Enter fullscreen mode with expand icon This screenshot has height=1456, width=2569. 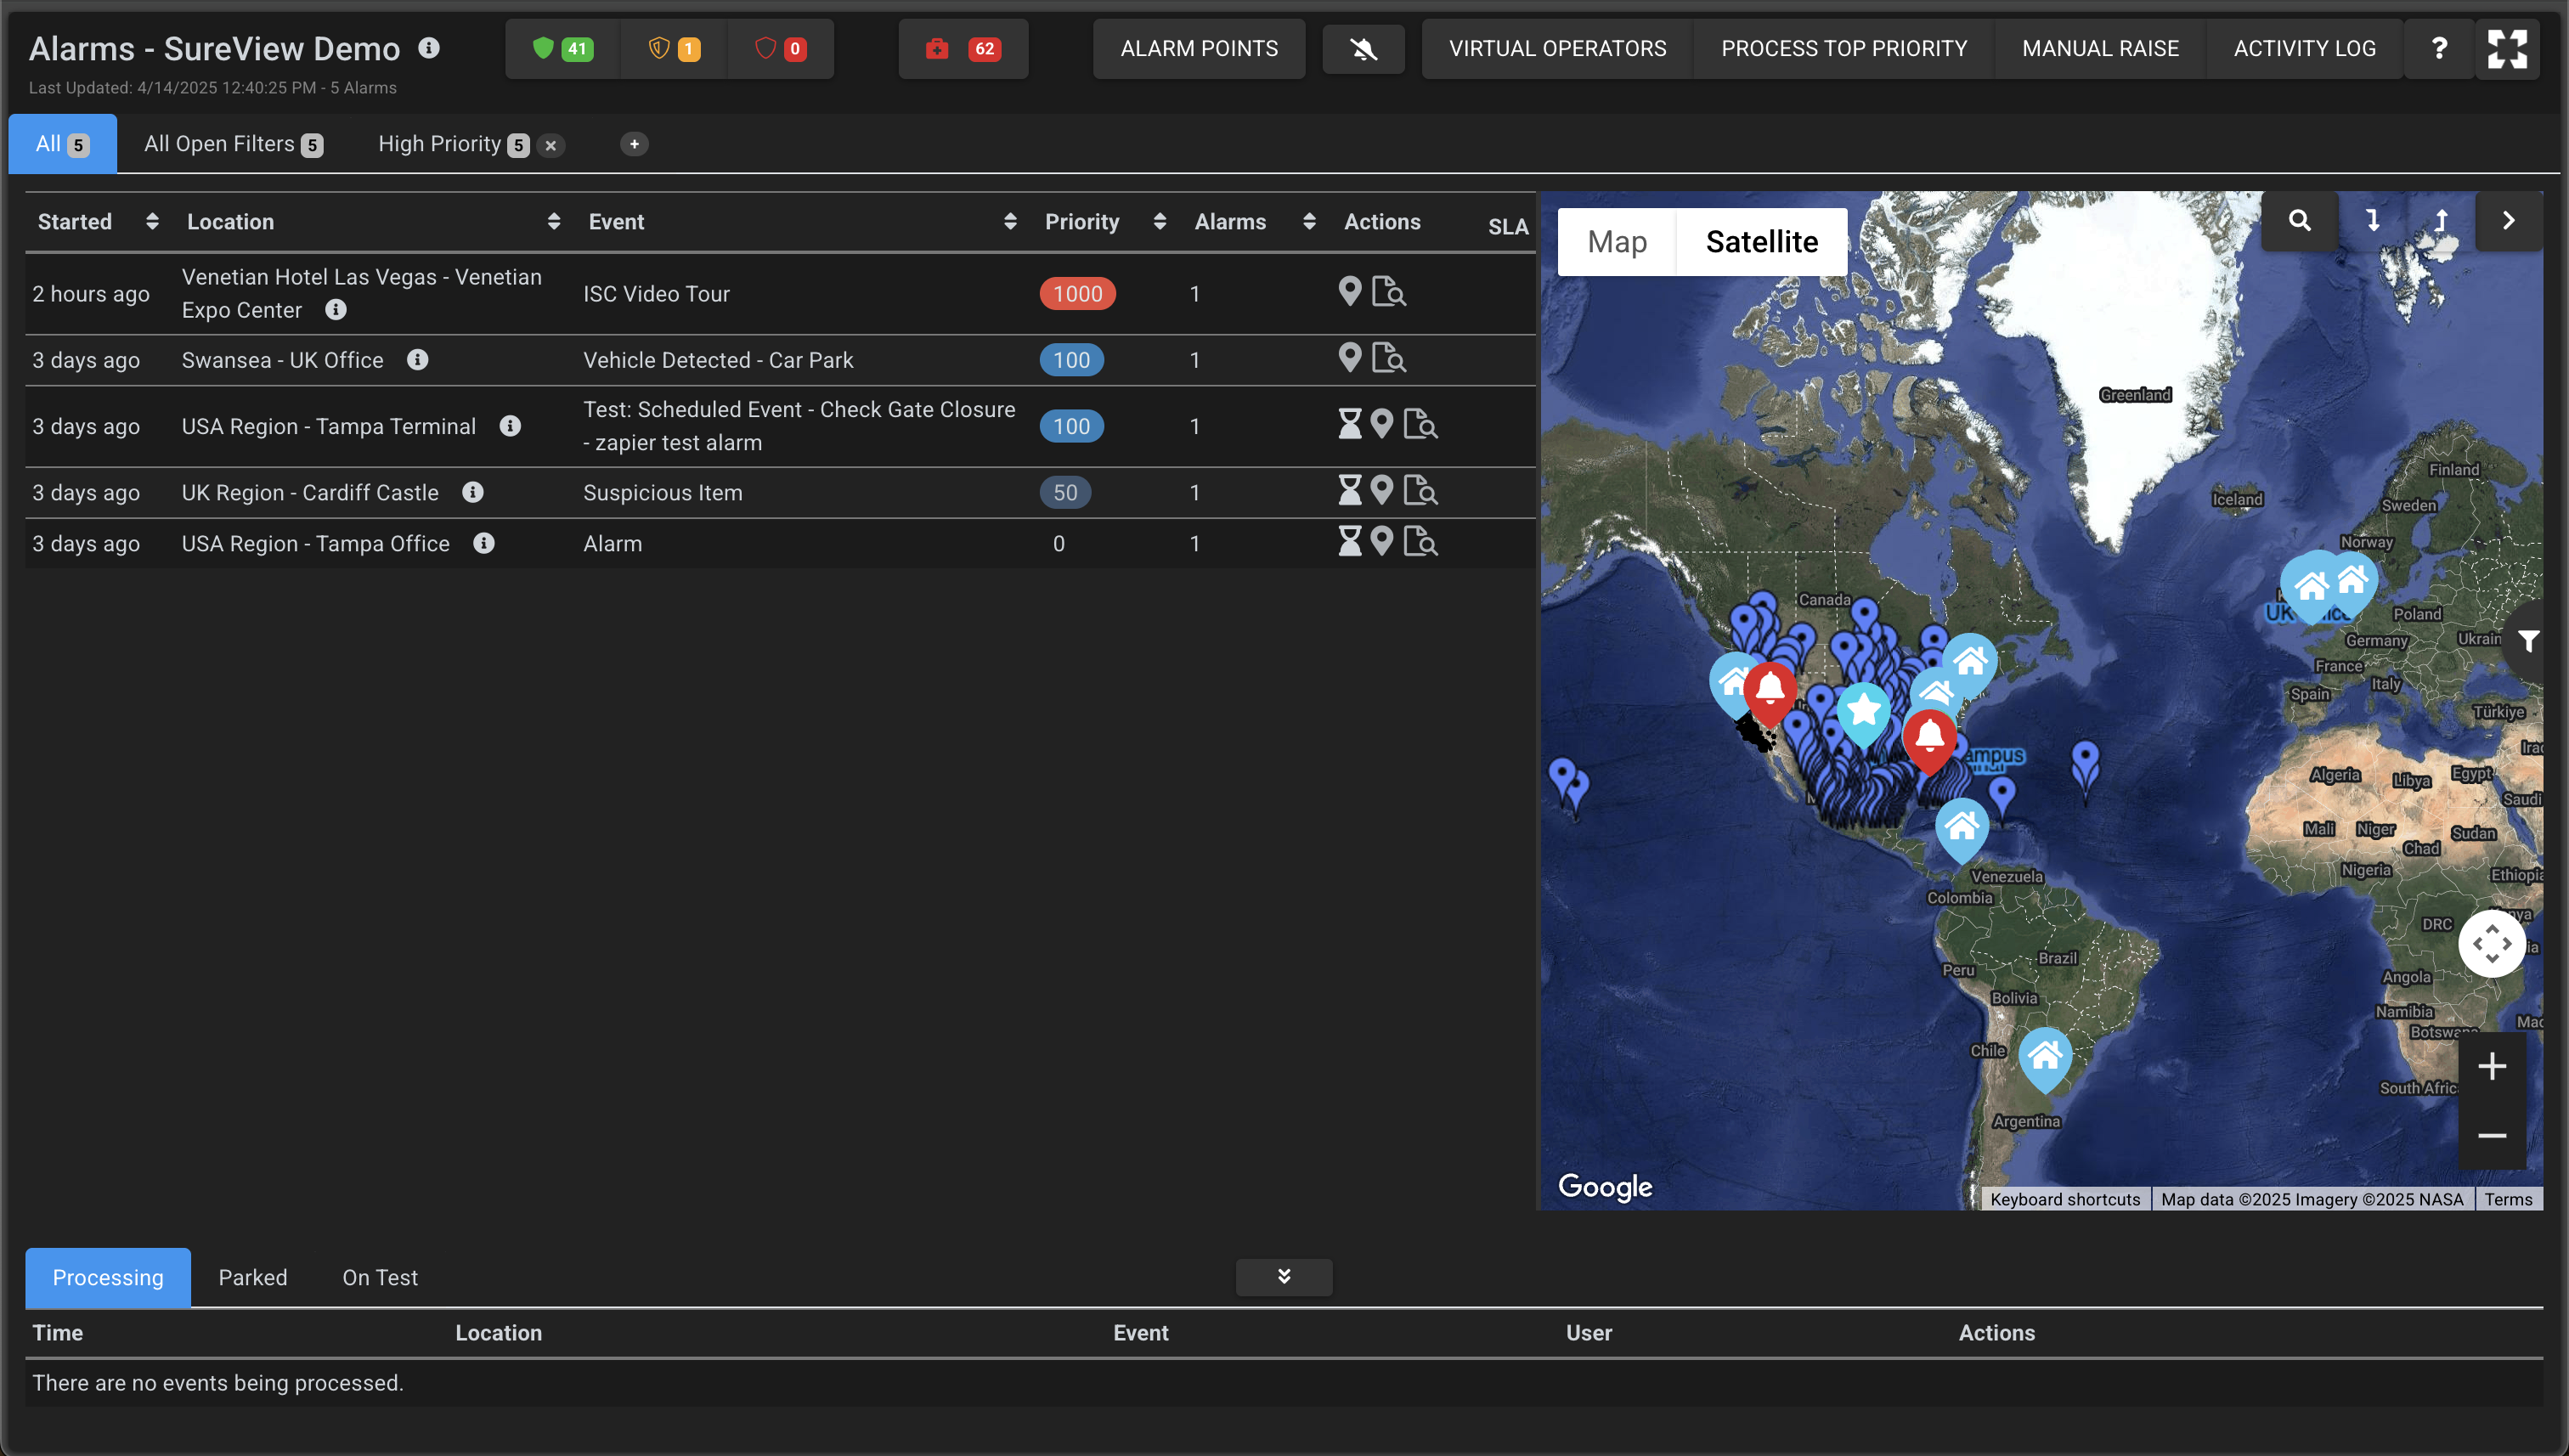(x=2507, y=48)
